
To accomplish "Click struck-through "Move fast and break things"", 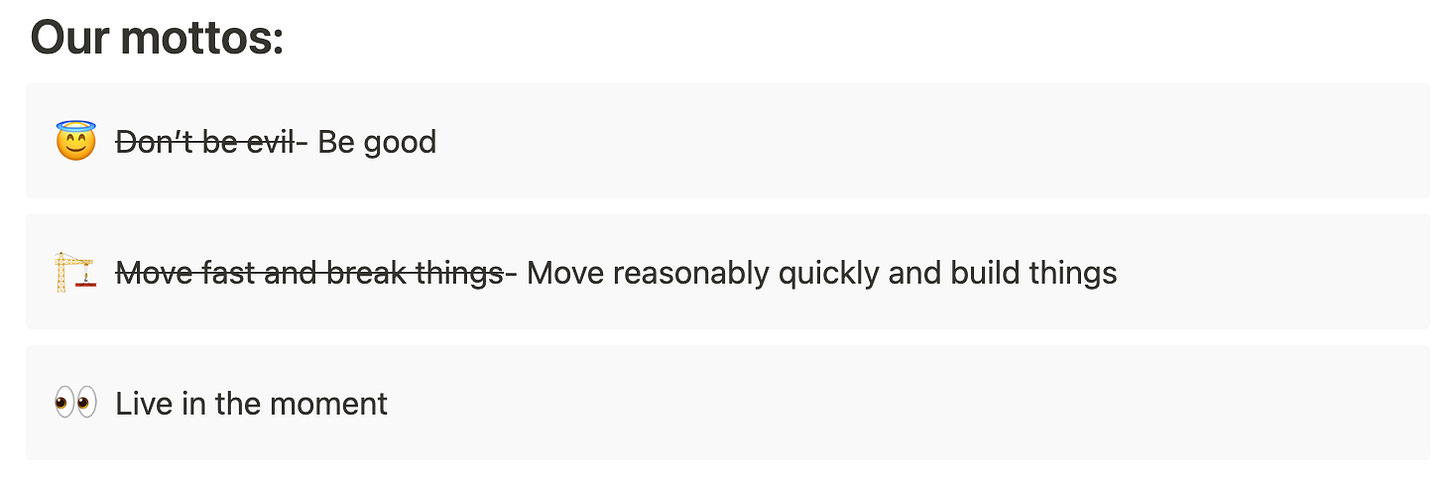I will pos(309,272).
